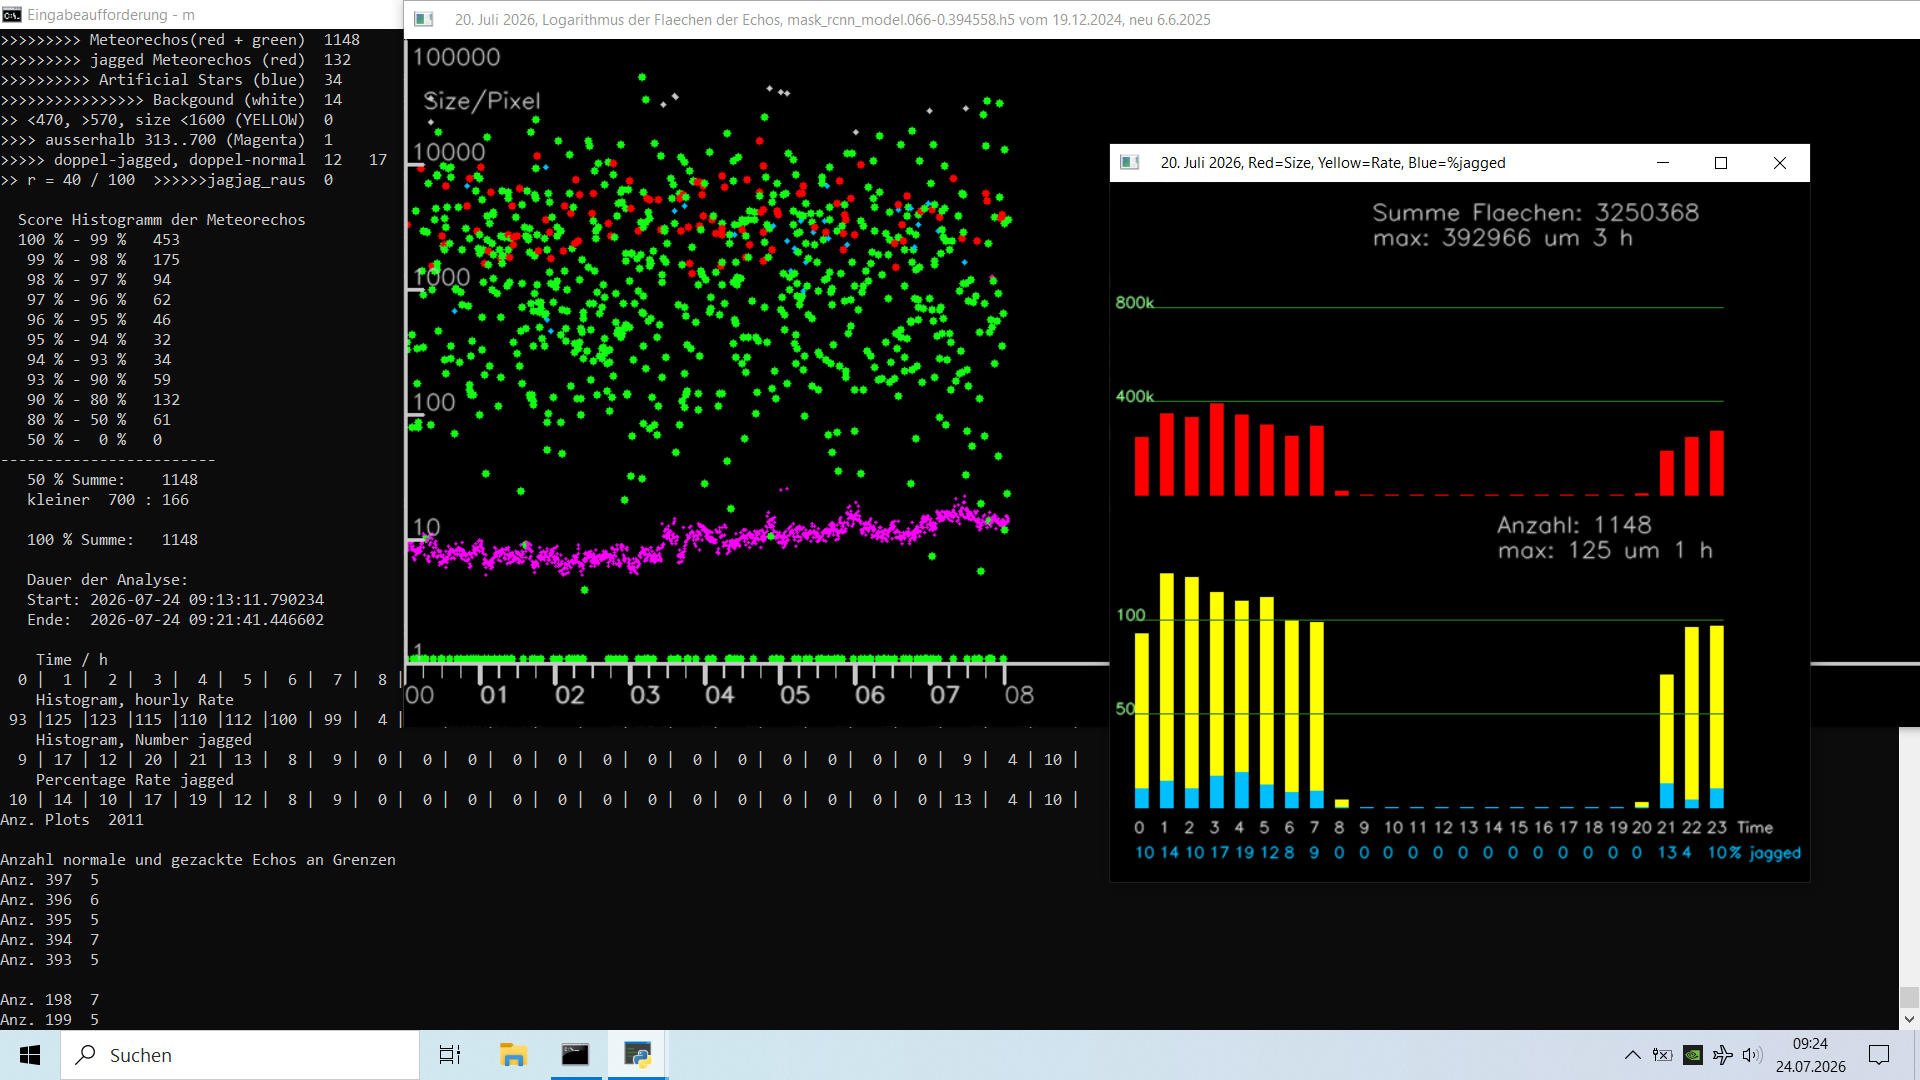Open the notification center icon
Viewport: 1920px width, 1080px height.
pyautogui.click(x=1879, y=1055)
